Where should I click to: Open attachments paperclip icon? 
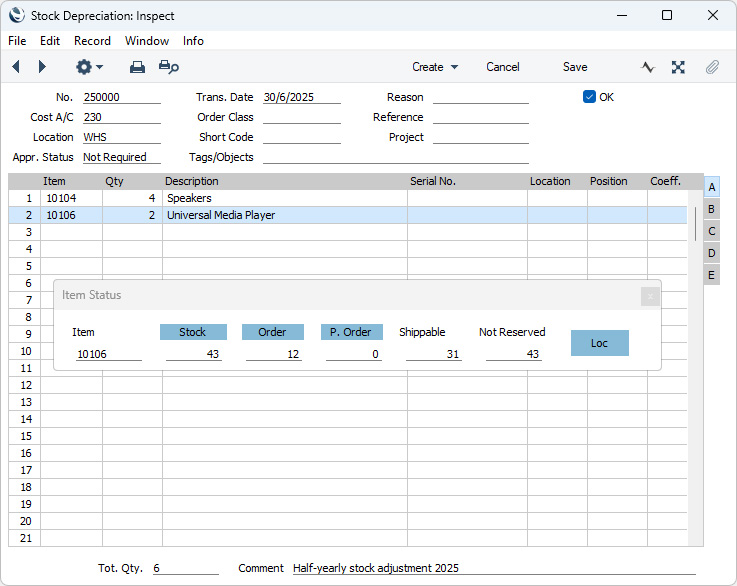point(712,67)
